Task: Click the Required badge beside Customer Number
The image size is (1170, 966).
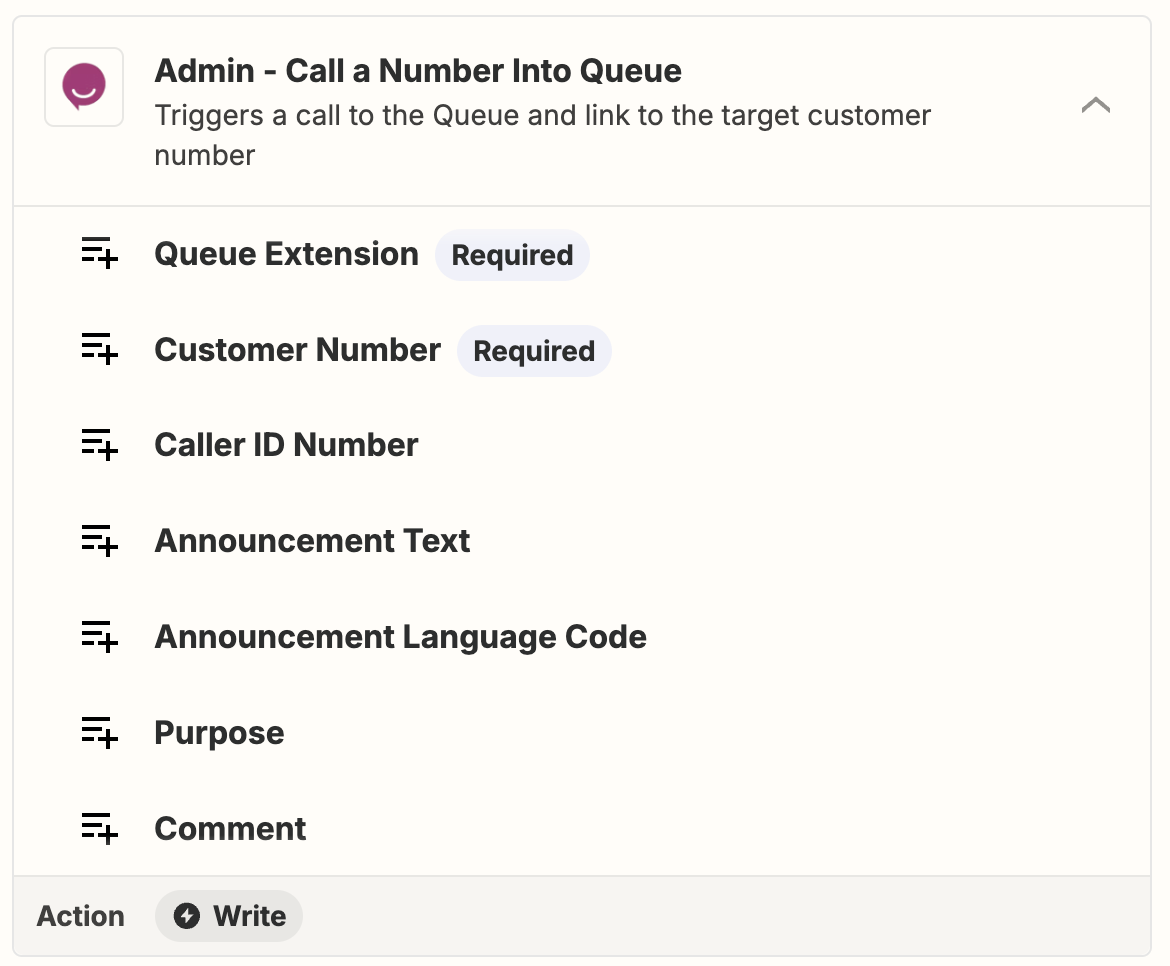Action: click(x=534, y=351)
